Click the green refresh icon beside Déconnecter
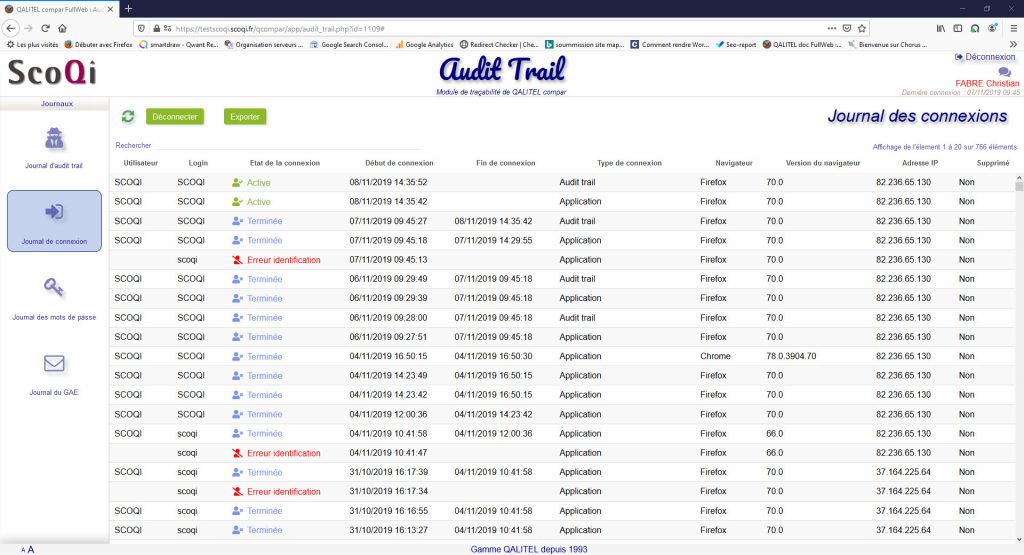 pyautogui.click(x=127, y=116)
